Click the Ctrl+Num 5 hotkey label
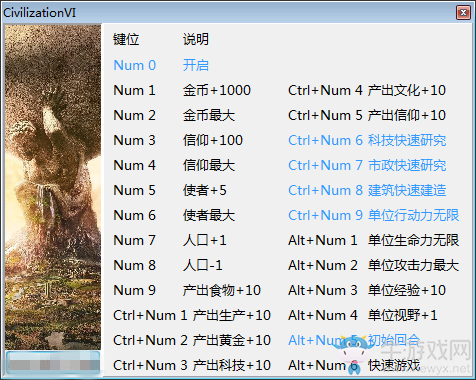Viewport: 476px width, 380px height. (x=325, y=115)
